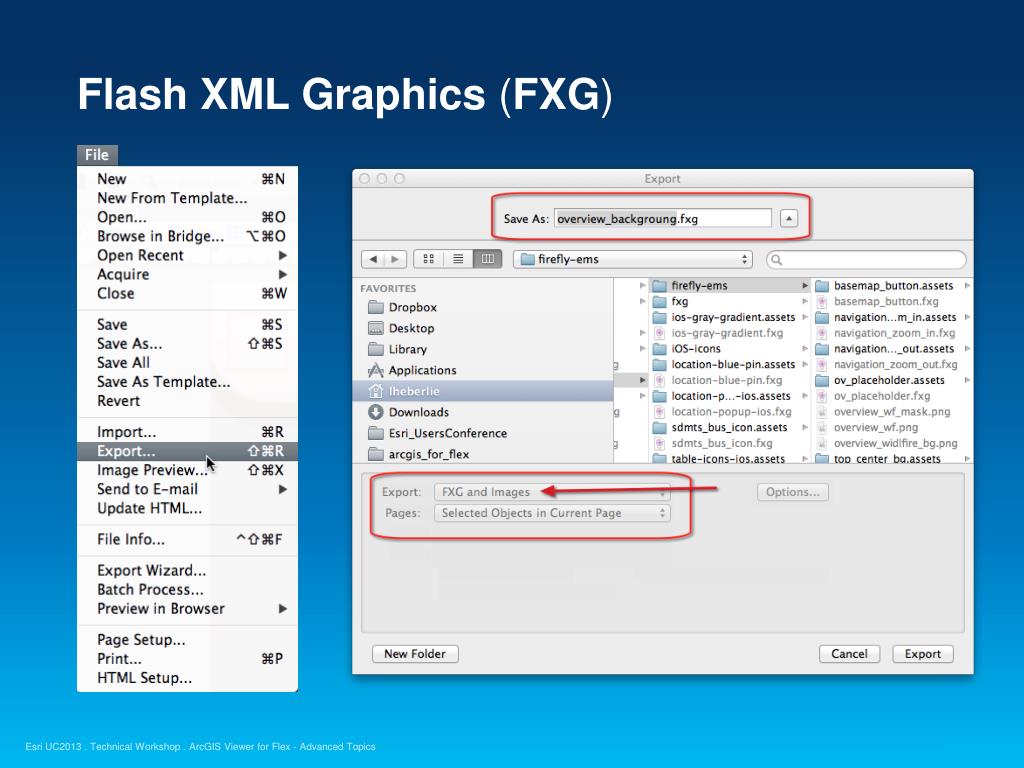Open HTML Setup... from the menu
Screen dimensions: 1024x768
187,678
